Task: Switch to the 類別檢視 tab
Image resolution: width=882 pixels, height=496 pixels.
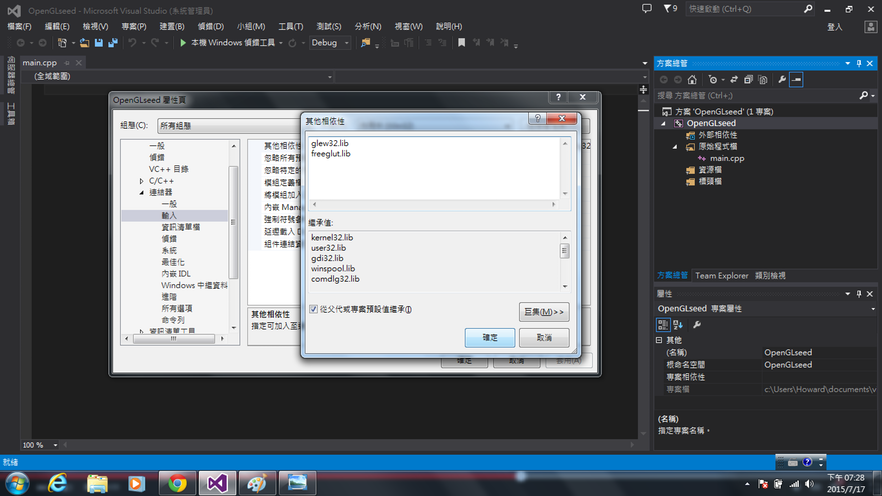Action: [x=770, y=276]
